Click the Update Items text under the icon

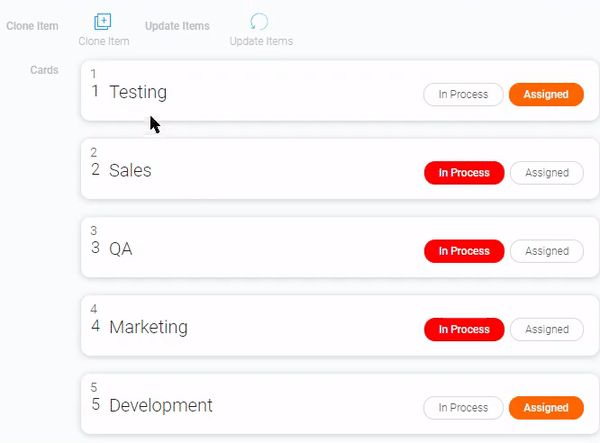click(261, 41)
